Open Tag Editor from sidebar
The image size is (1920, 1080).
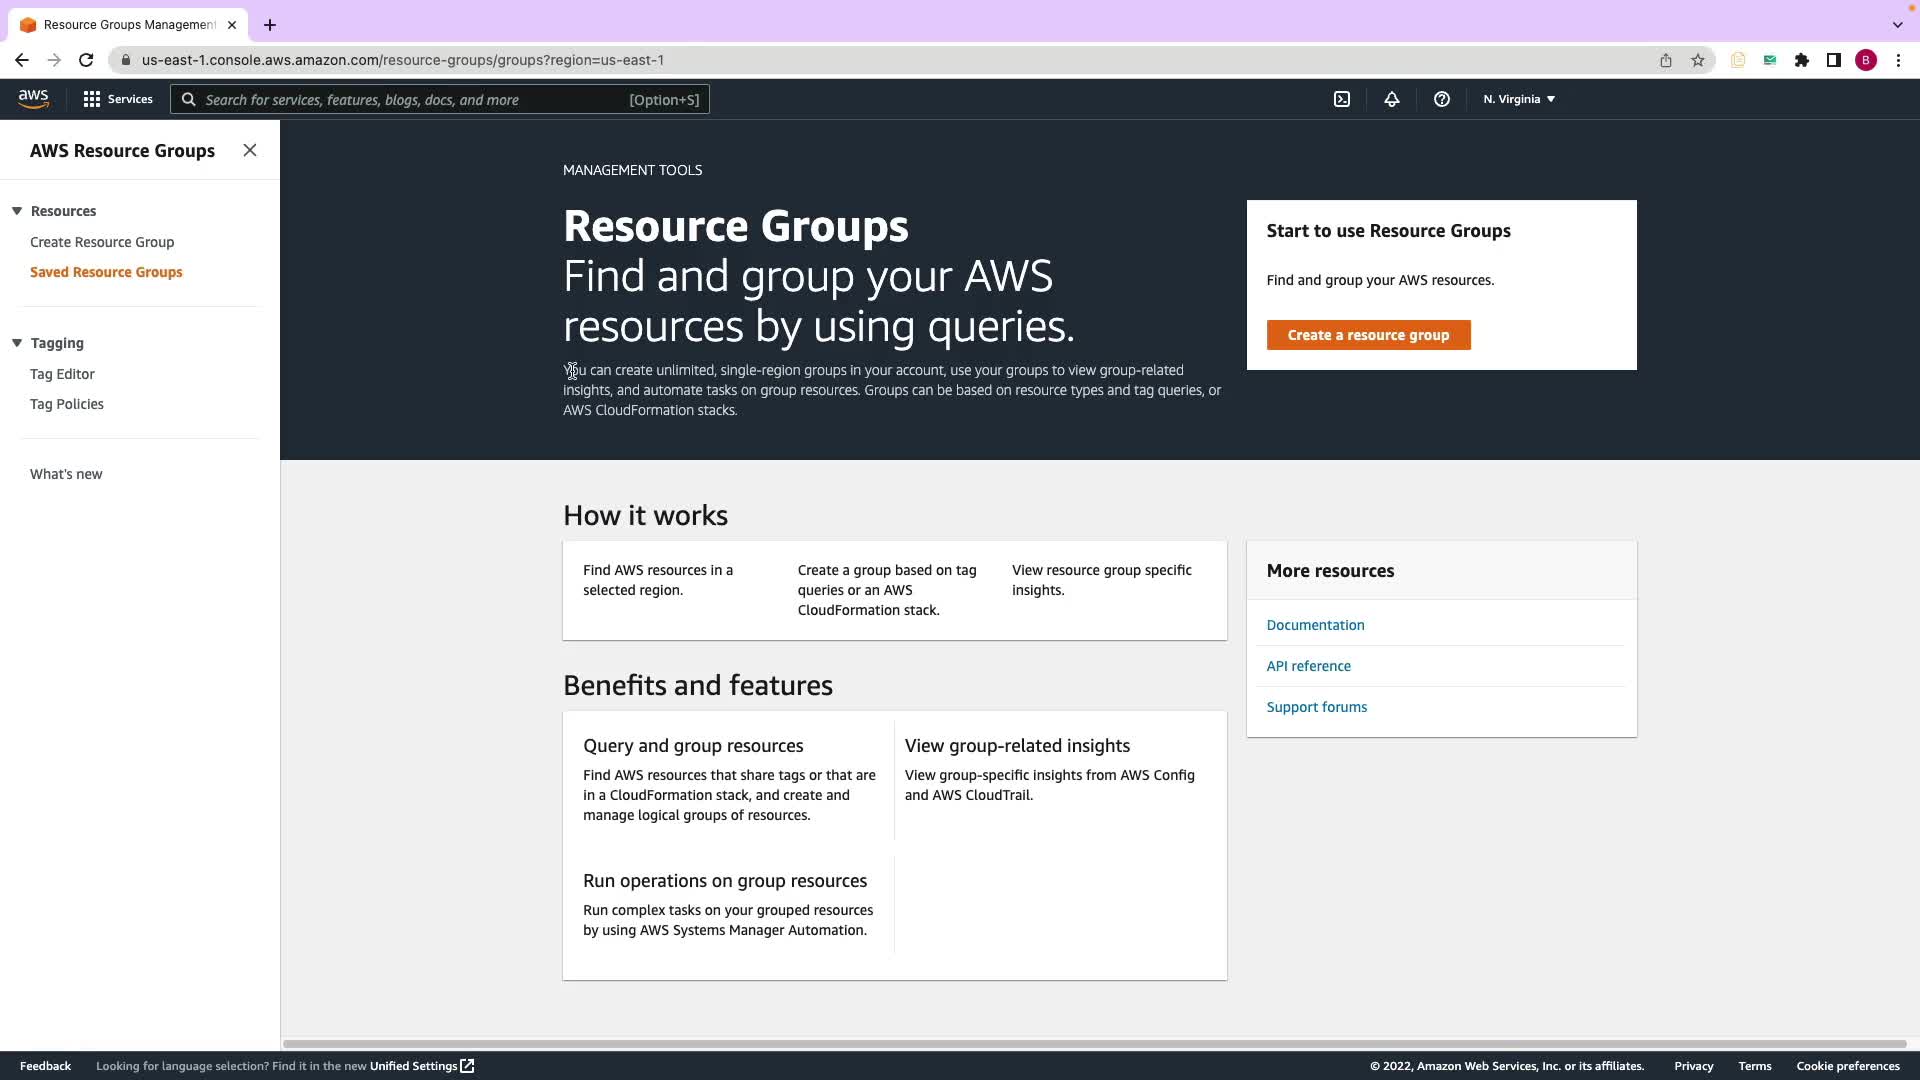click(62, 374)
